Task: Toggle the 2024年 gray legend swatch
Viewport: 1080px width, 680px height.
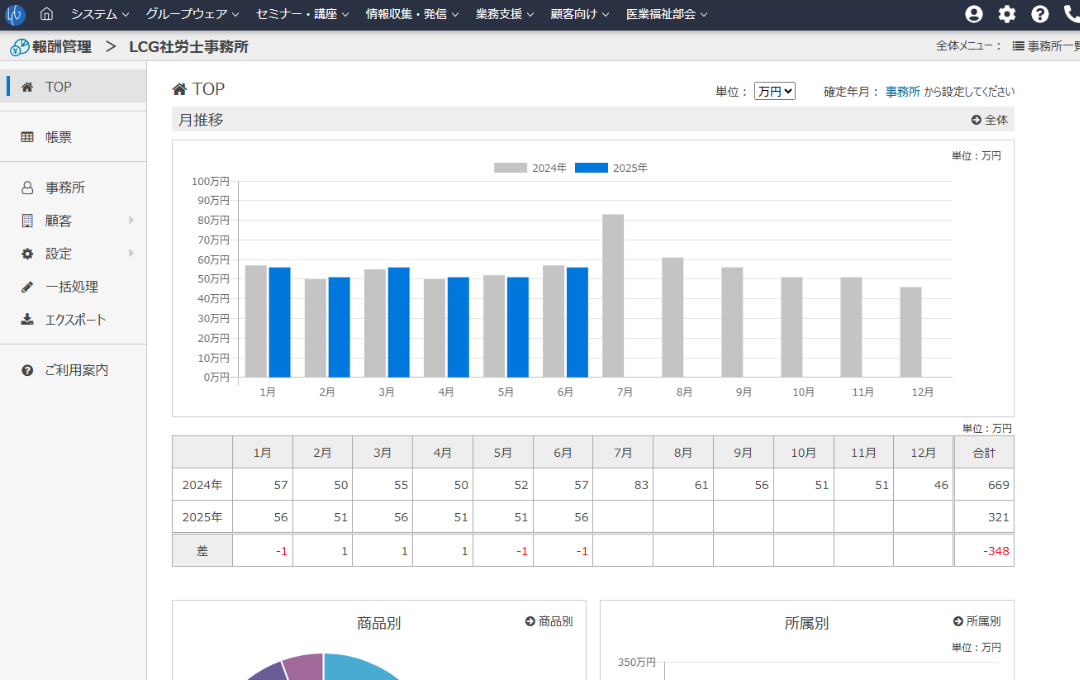Action: tap(510, 168)
